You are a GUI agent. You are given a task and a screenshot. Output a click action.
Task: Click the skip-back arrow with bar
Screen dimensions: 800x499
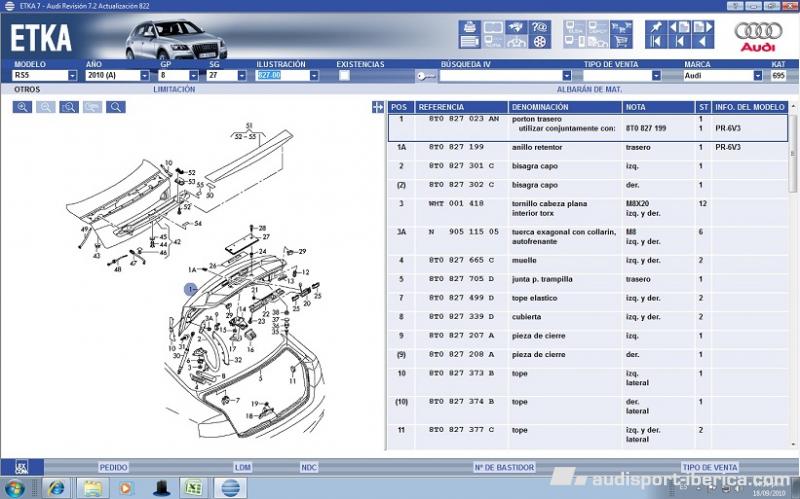[x=680, y=41]
